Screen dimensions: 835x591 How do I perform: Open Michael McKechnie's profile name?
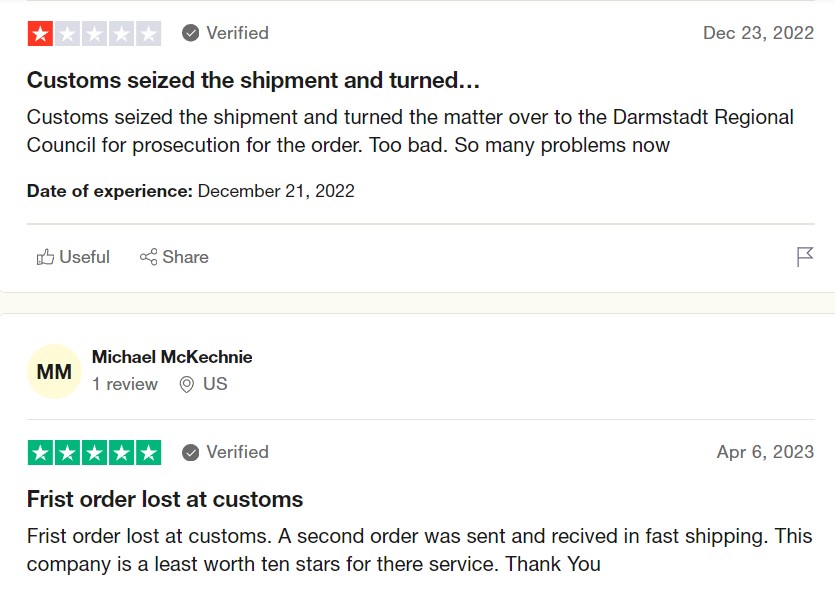172,357
